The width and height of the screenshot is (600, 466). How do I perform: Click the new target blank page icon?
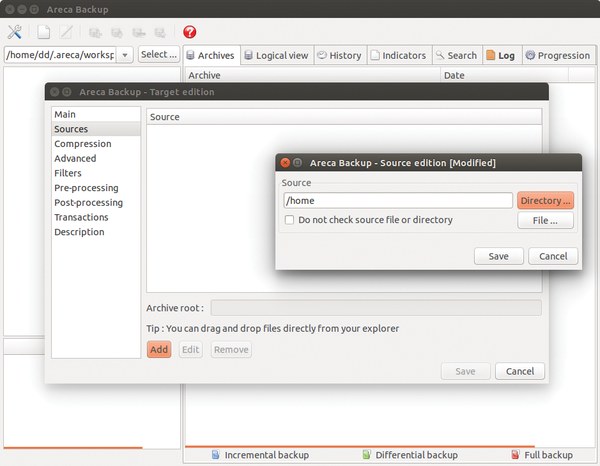coord(44,32)
